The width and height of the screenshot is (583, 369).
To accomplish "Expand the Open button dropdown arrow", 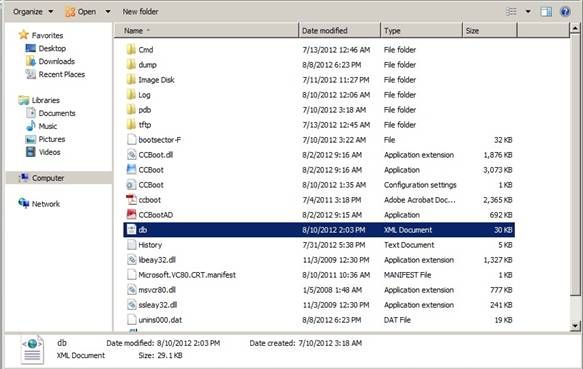I will (107, 12).
